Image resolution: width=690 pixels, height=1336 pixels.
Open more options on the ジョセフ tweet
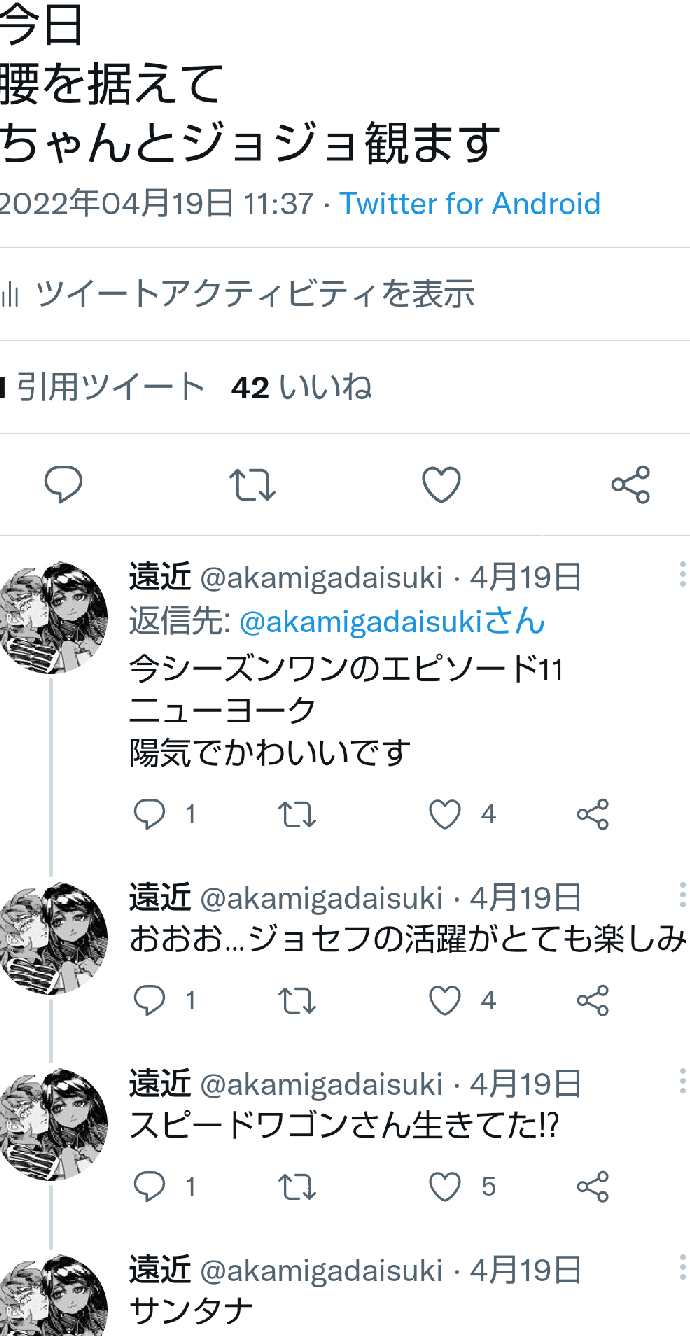pos(682,894)
